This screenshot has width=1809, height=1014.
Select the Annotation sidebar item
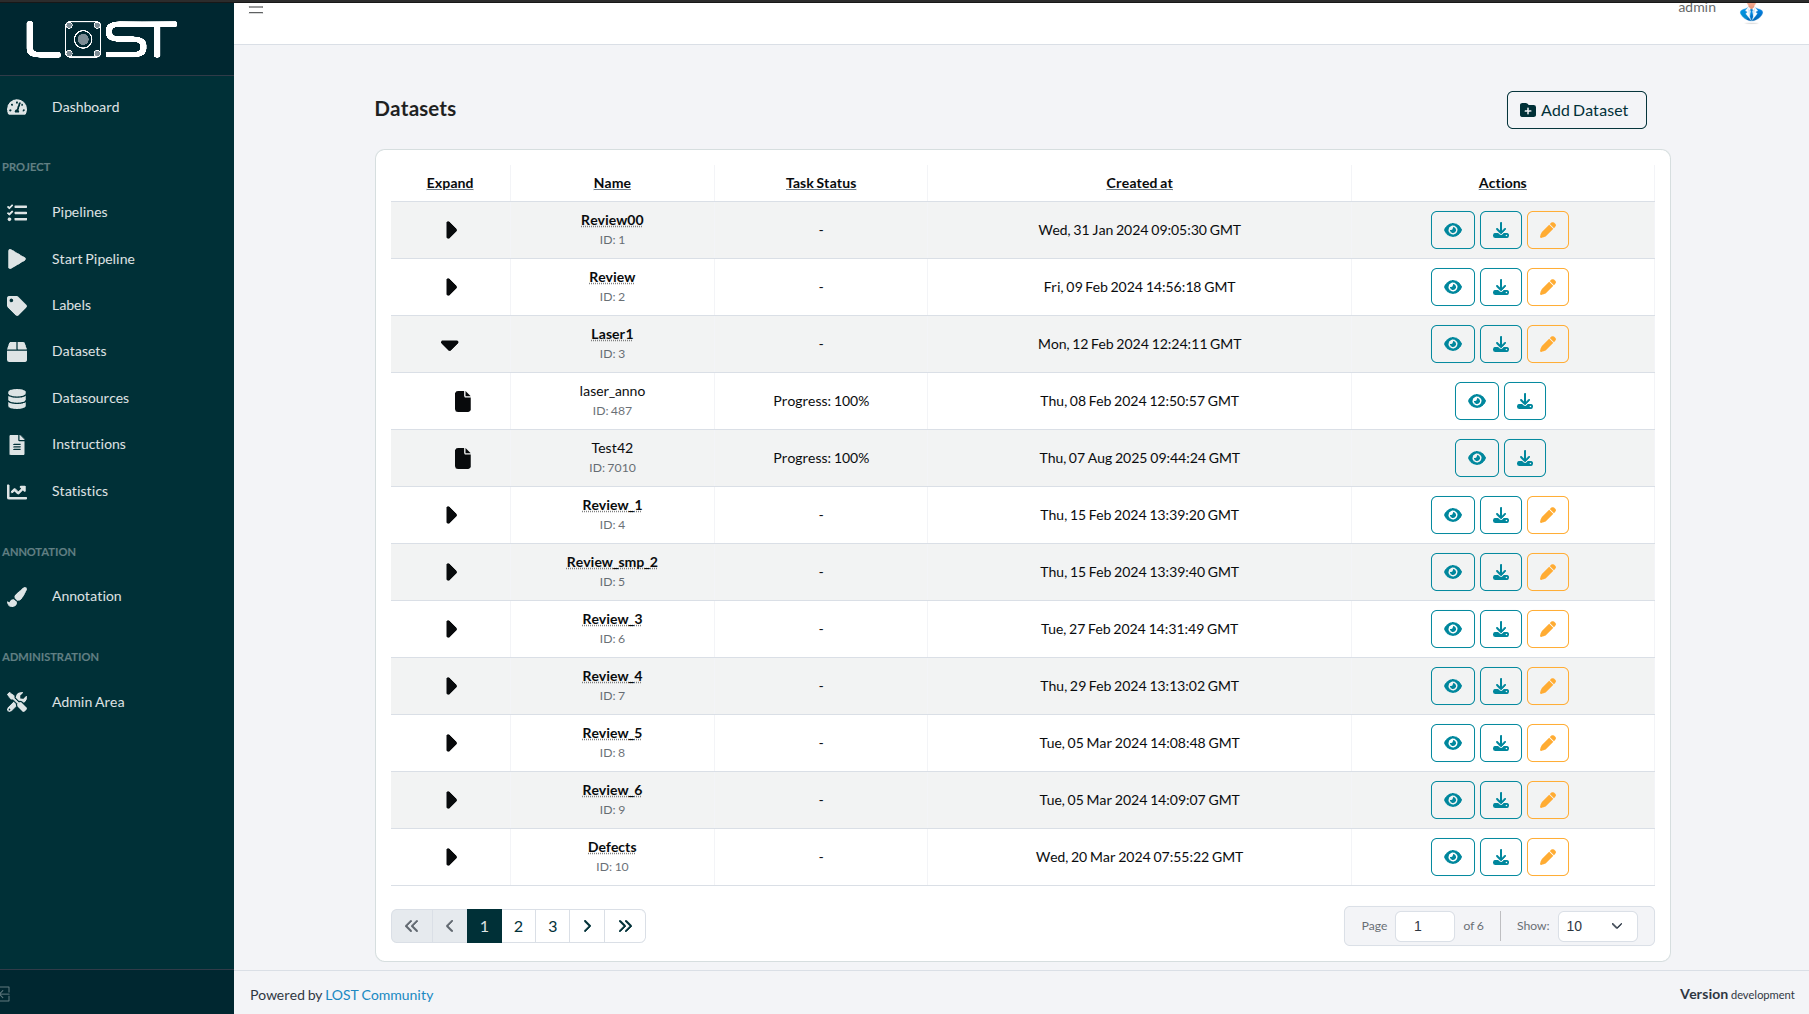[x=86, y=596]
